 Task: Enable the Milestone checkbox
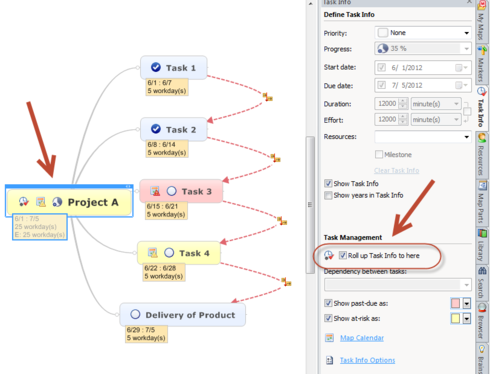tap(379, 154)
